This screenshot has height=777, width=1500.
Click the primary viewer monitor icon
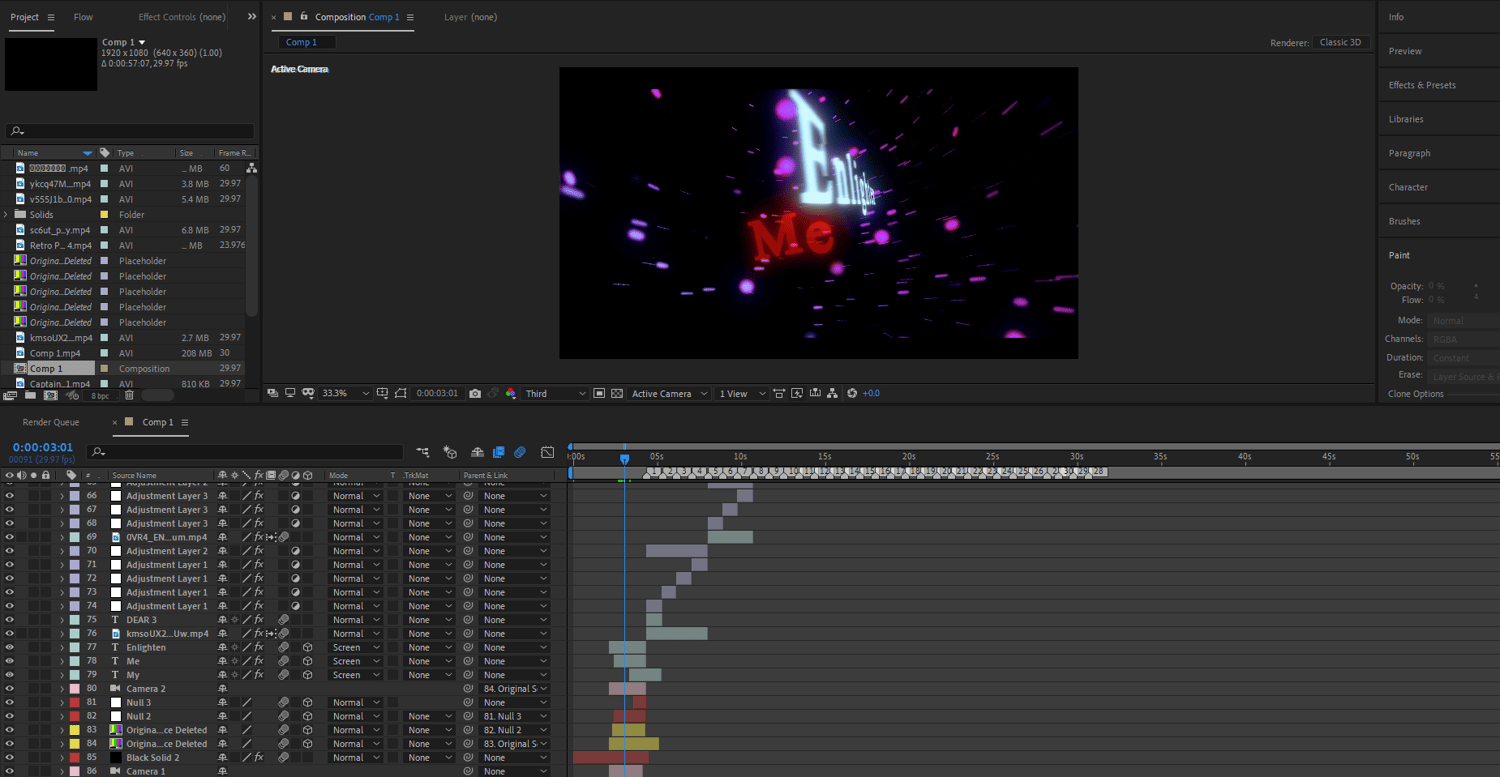pyautogui.click(x=290, y=394)
